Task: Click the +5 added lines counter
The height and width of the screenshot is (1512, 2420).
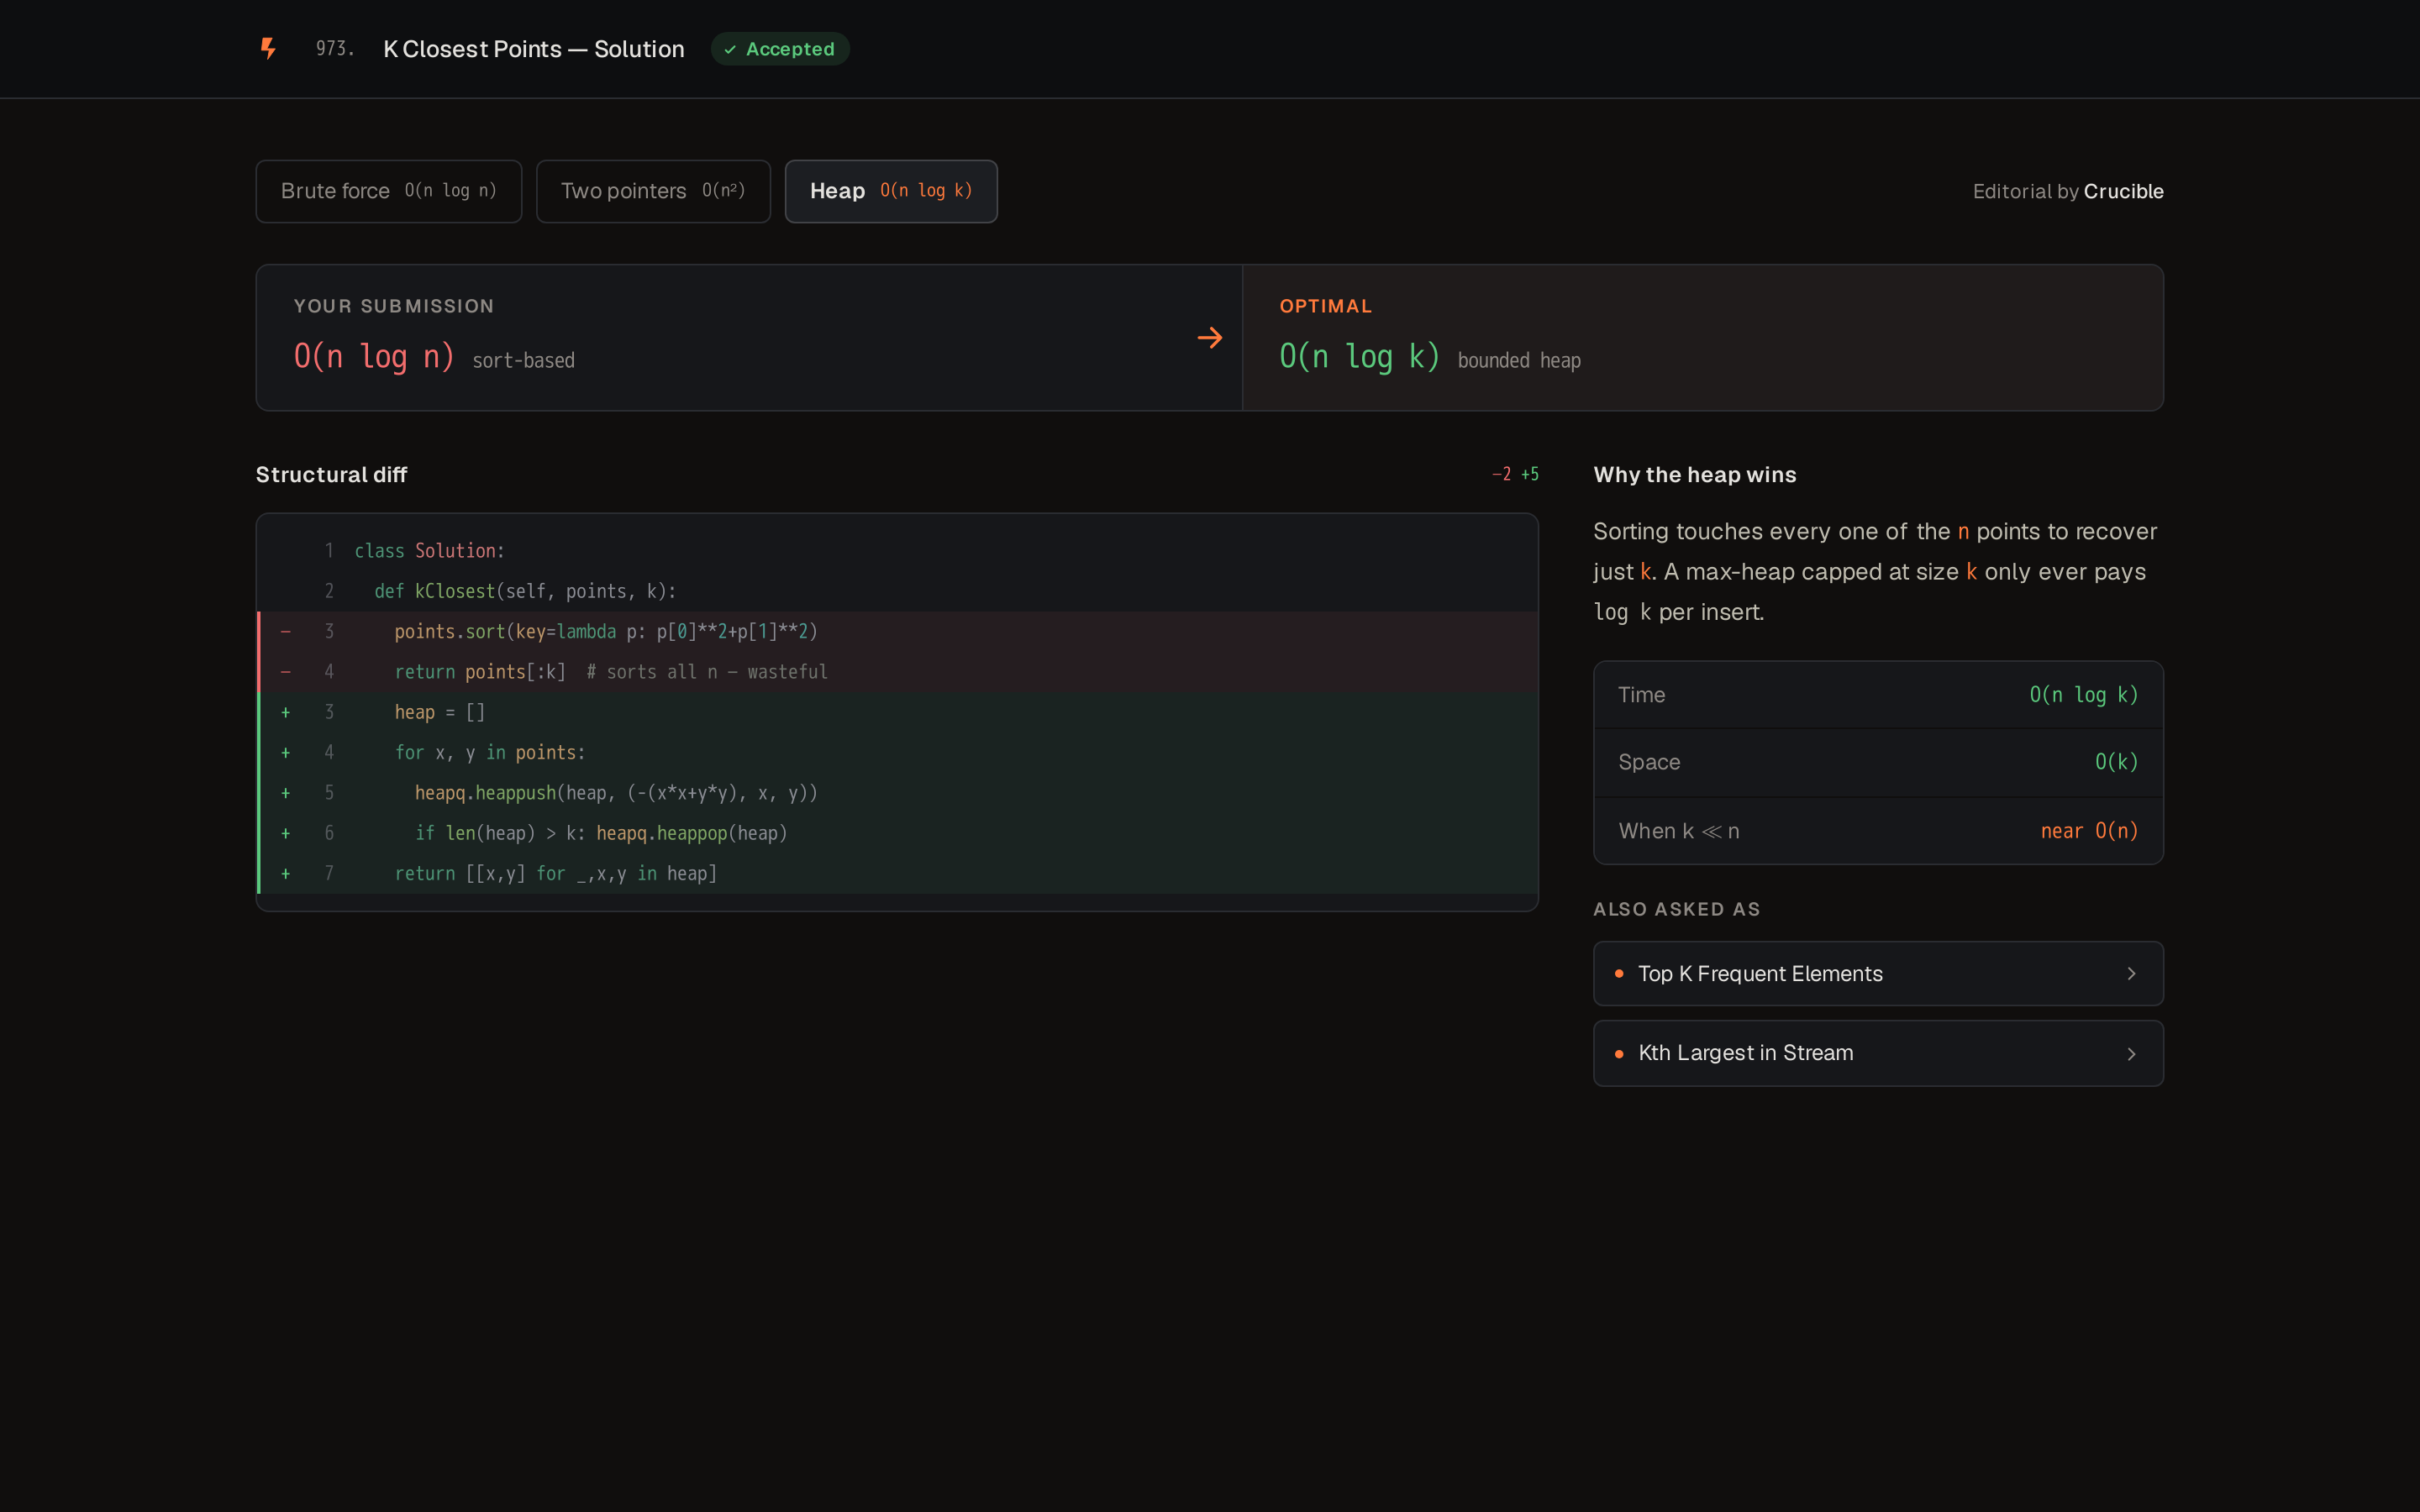Action: 1530,474
